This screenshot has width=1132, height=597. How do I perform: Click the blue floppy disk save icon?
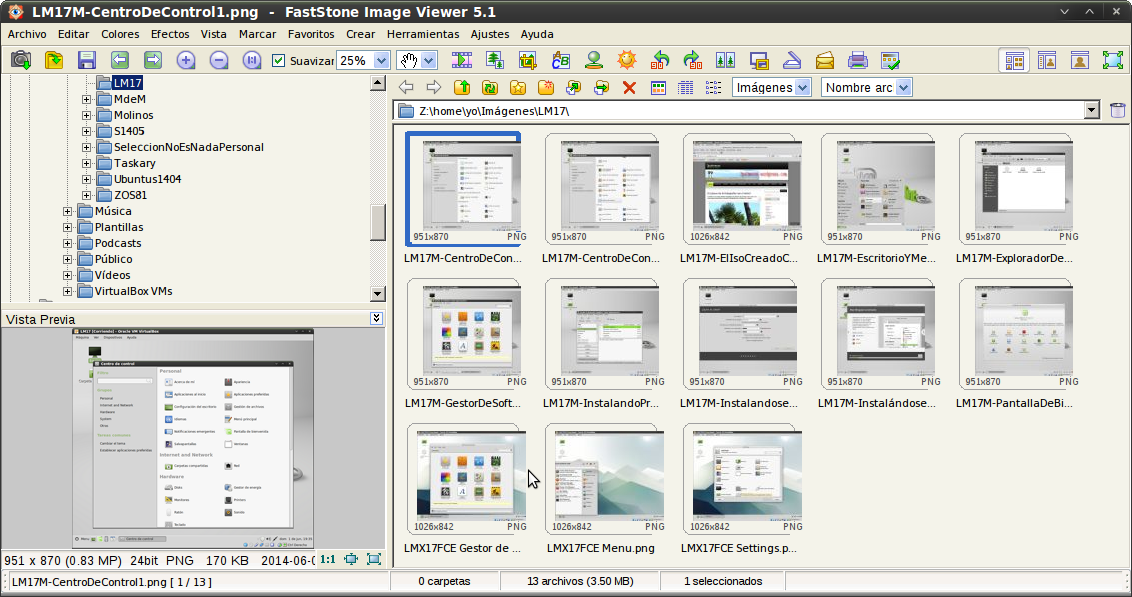tap(87, 60)
